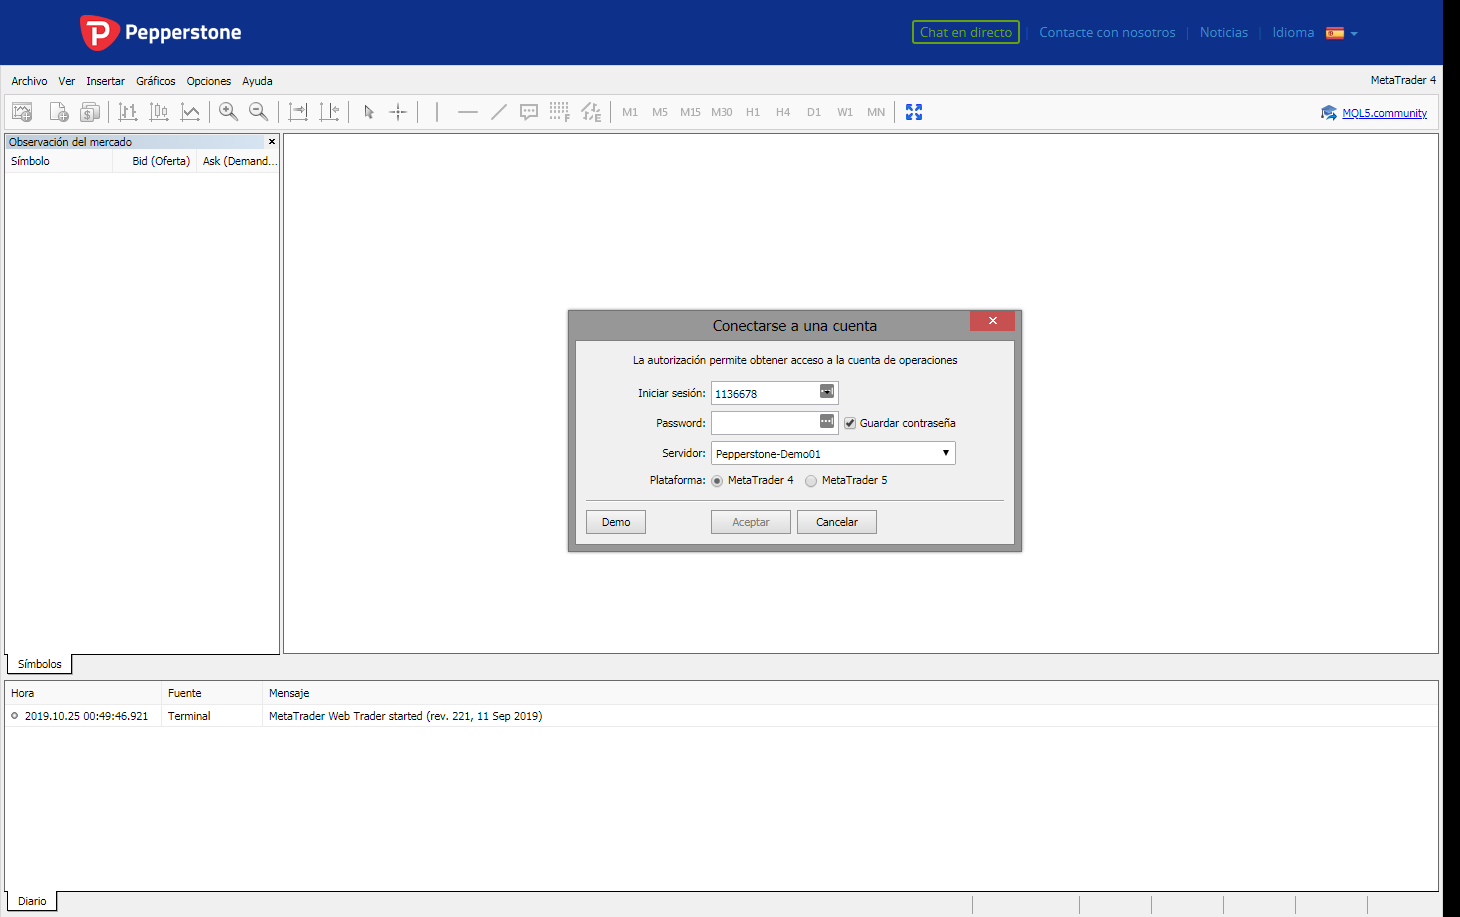The image size is (1460, 917).
Task: Select the MetaTrader 5 radio button
Action: tap(811, 481)
